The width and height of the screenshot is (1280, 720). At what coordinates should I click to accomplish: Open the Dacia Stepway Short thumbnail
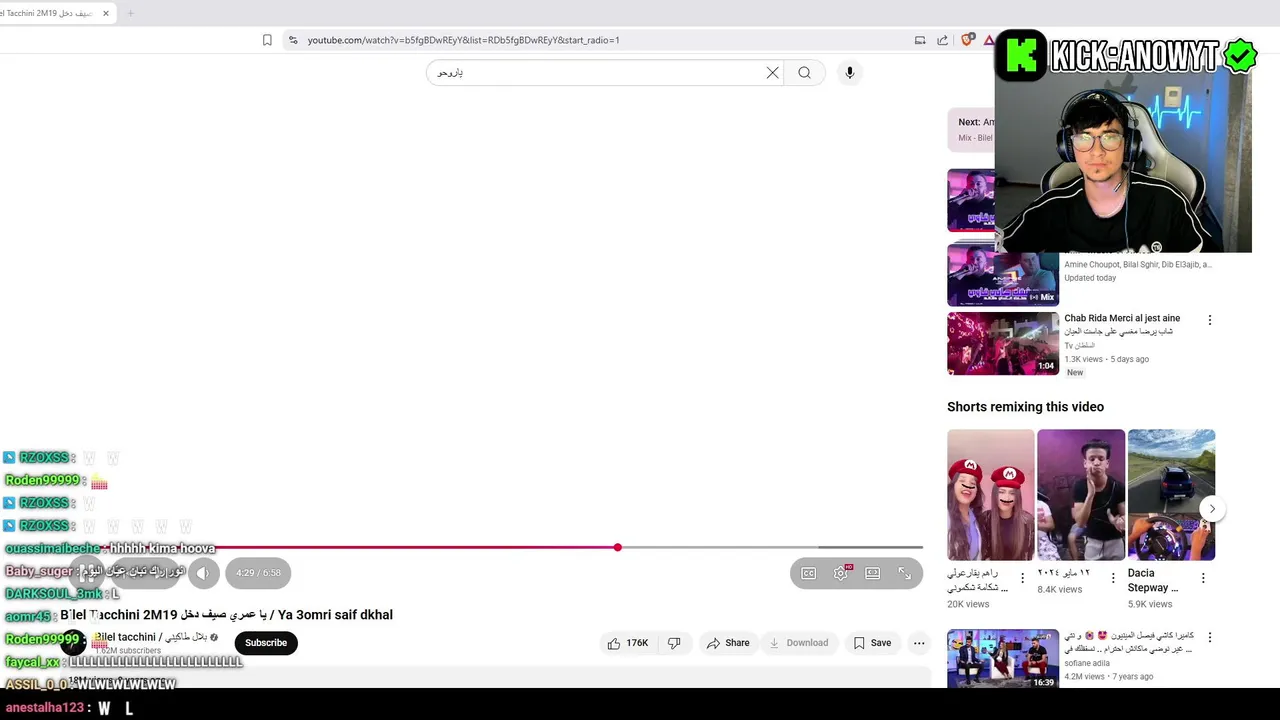(1171, 495)
